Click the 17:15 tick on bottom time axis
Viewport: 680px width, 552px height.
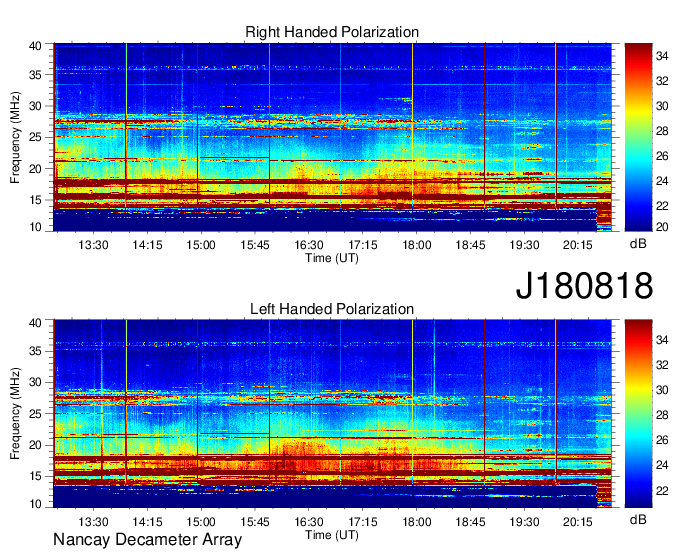coord(363,522)
